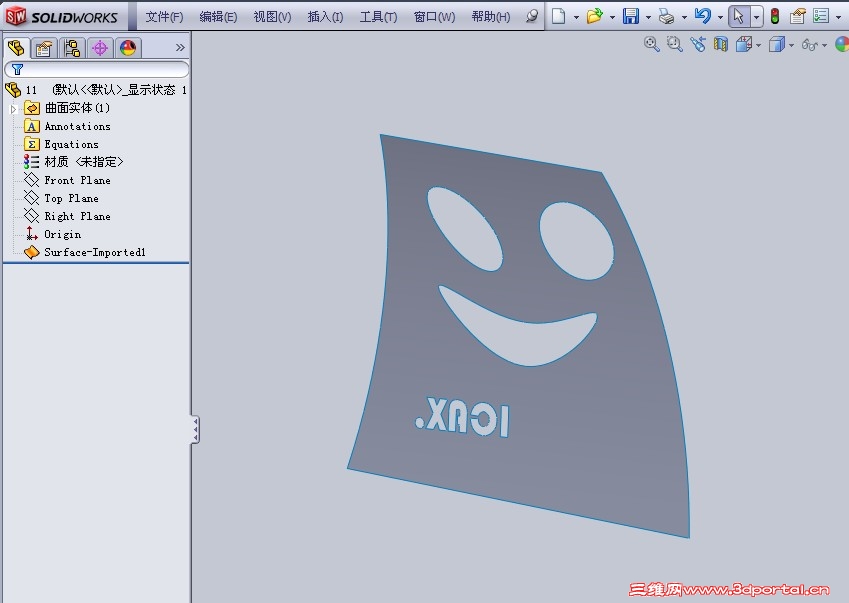Click the New document icon

pos(559,16)
